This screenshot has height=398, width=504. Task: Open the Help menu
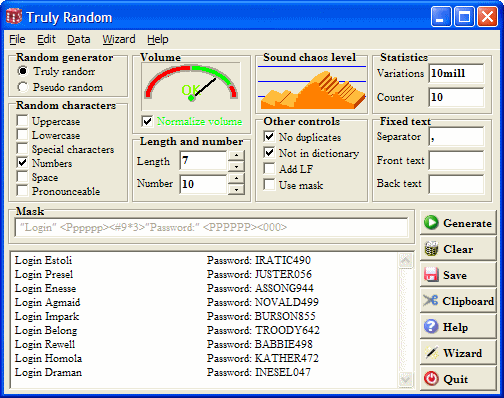pyautogui.click(x=158, y=39)
